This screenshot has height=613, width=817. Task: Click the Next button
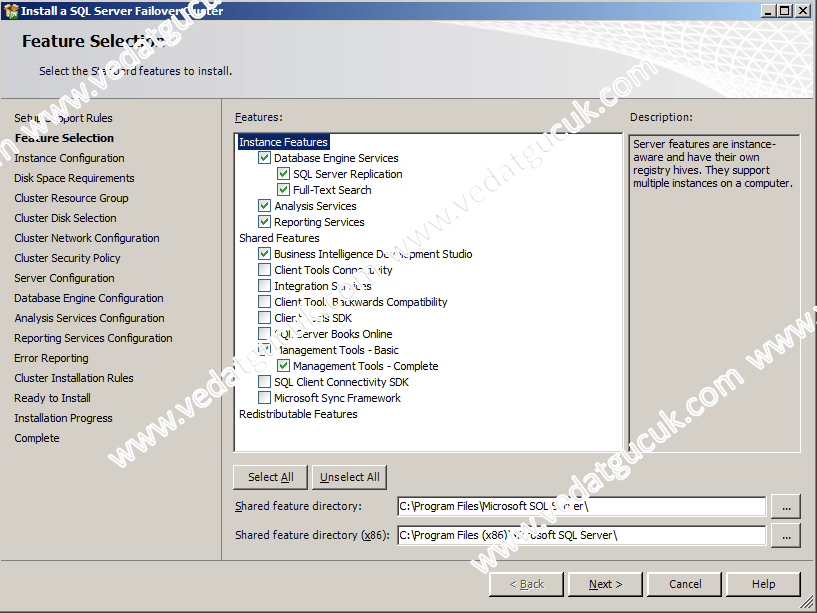(605, 584)
